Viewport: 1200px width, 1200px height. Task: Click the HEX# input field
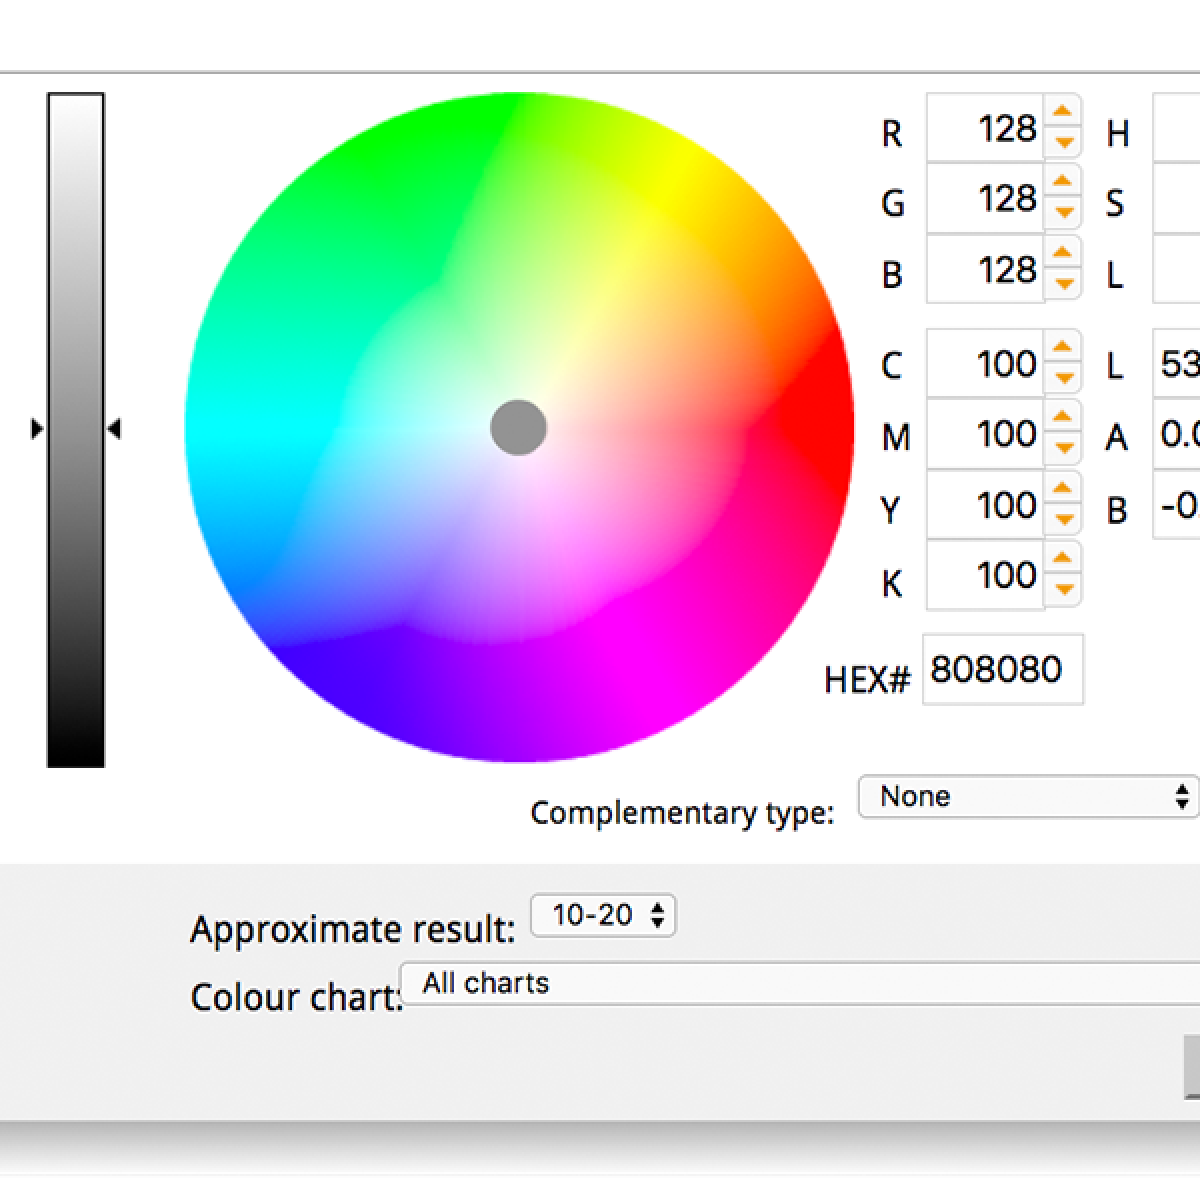[1001, 669]
